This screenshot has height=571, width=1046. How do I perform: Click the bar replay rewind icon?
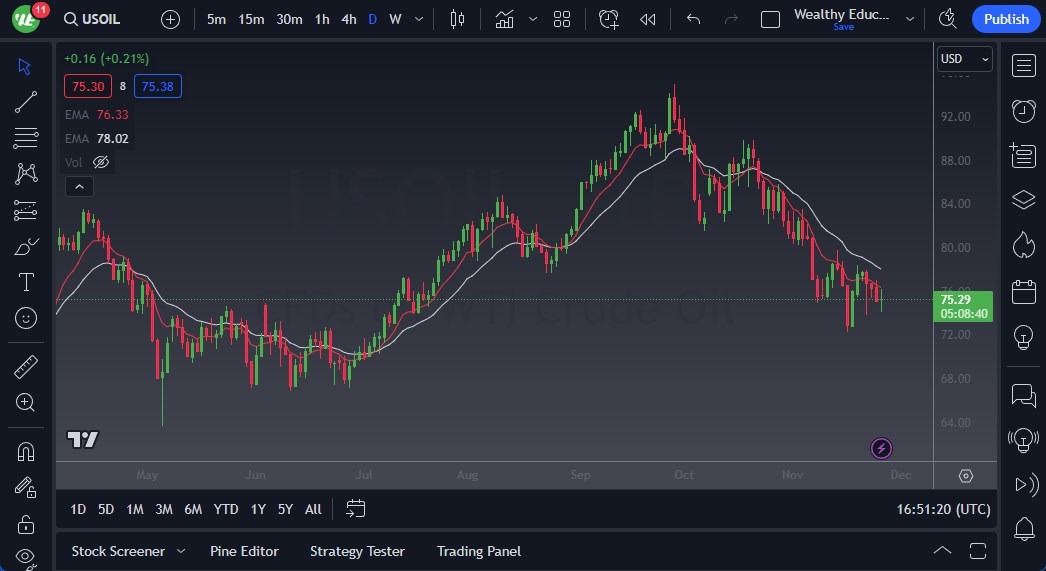tap(648, 19)
